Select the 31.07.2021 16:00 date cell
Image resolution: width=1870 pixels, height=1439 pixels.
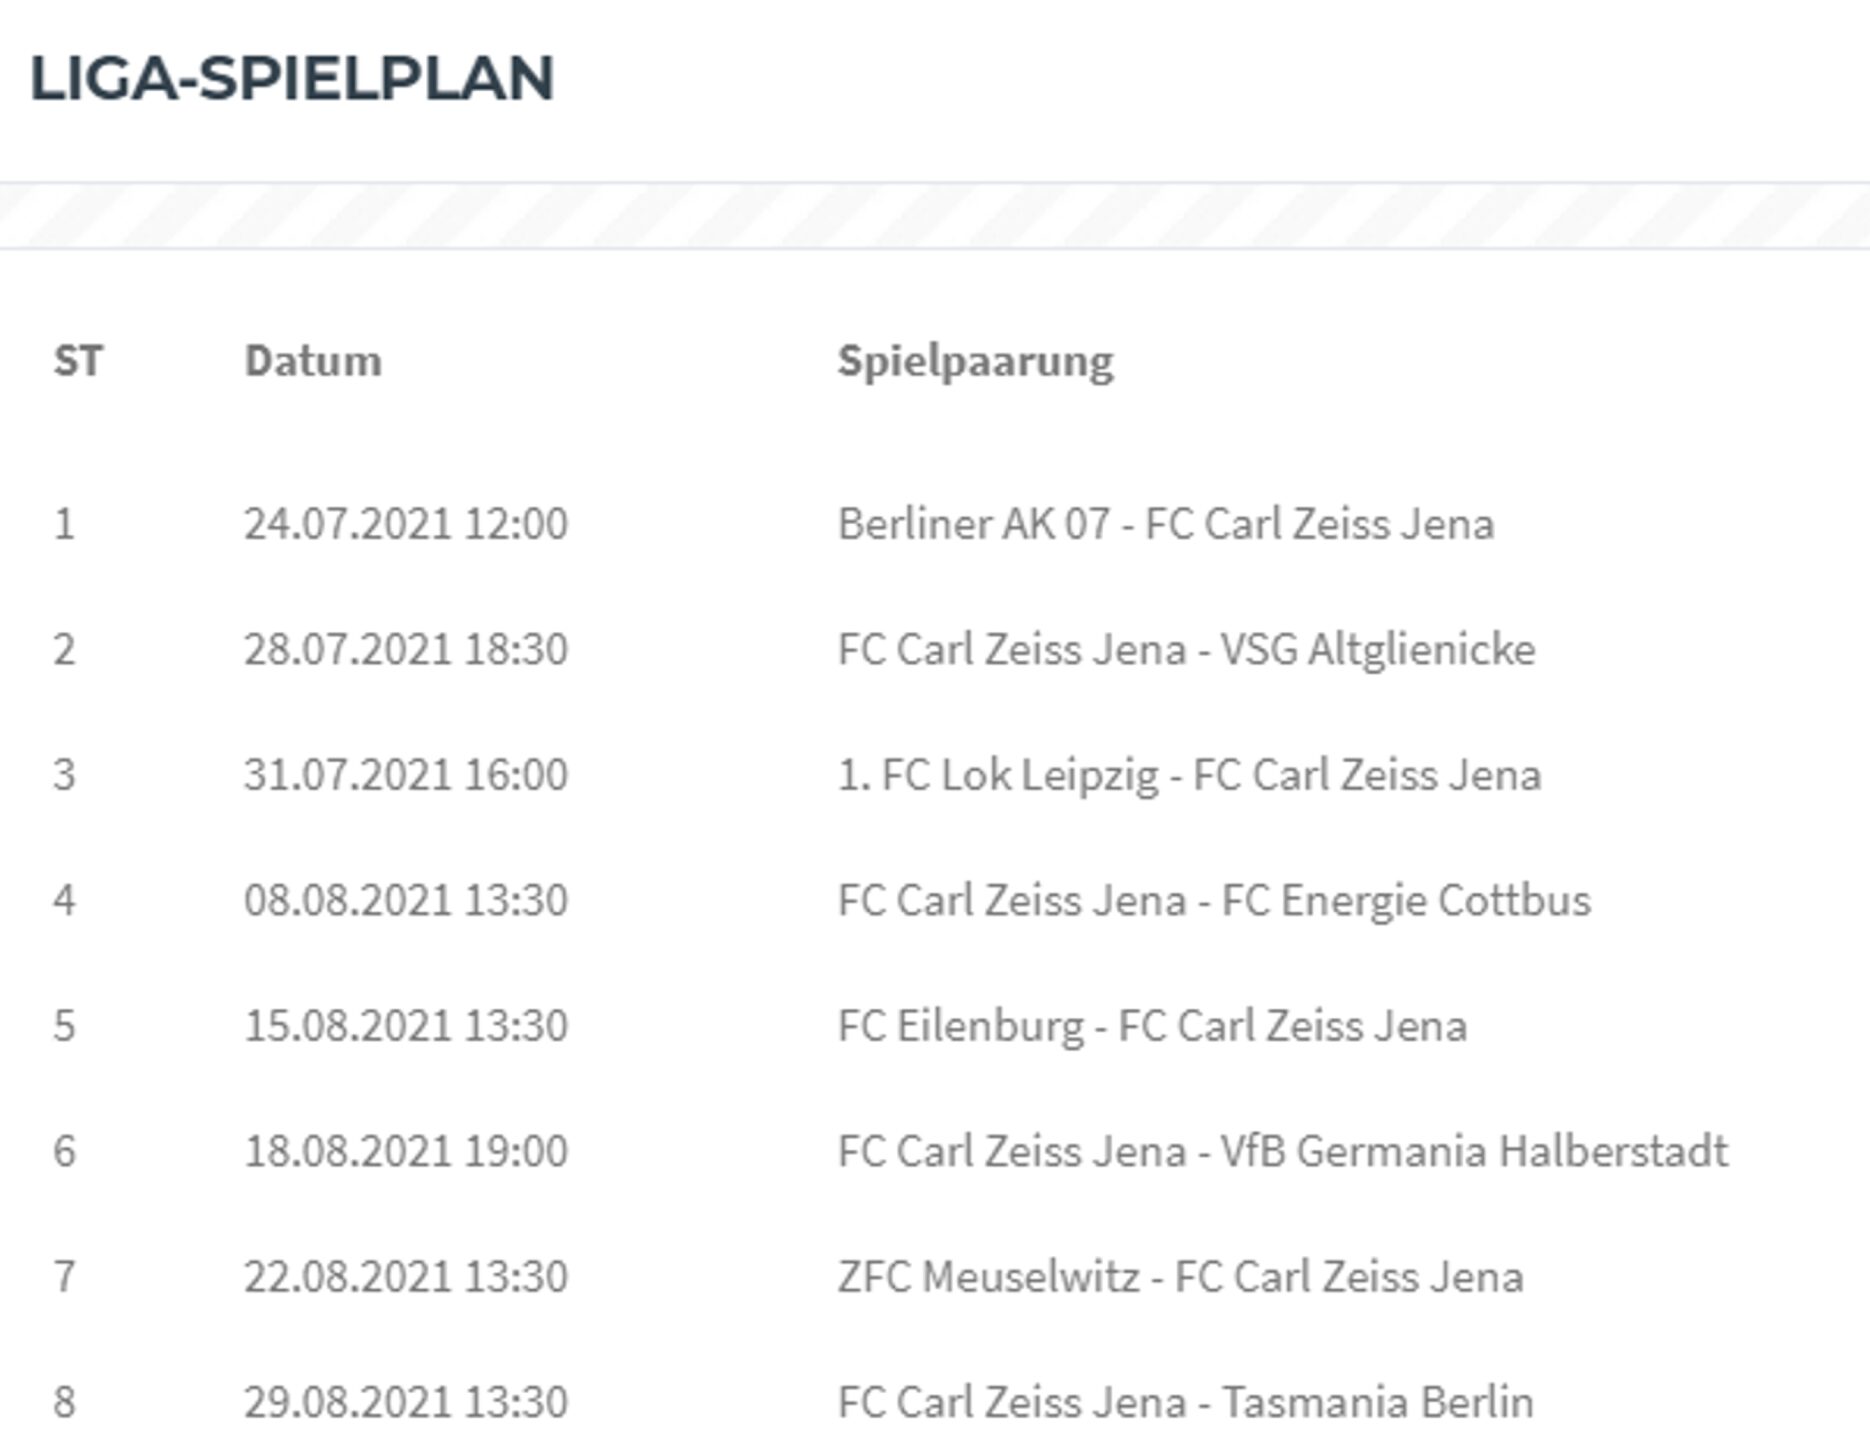405,775
